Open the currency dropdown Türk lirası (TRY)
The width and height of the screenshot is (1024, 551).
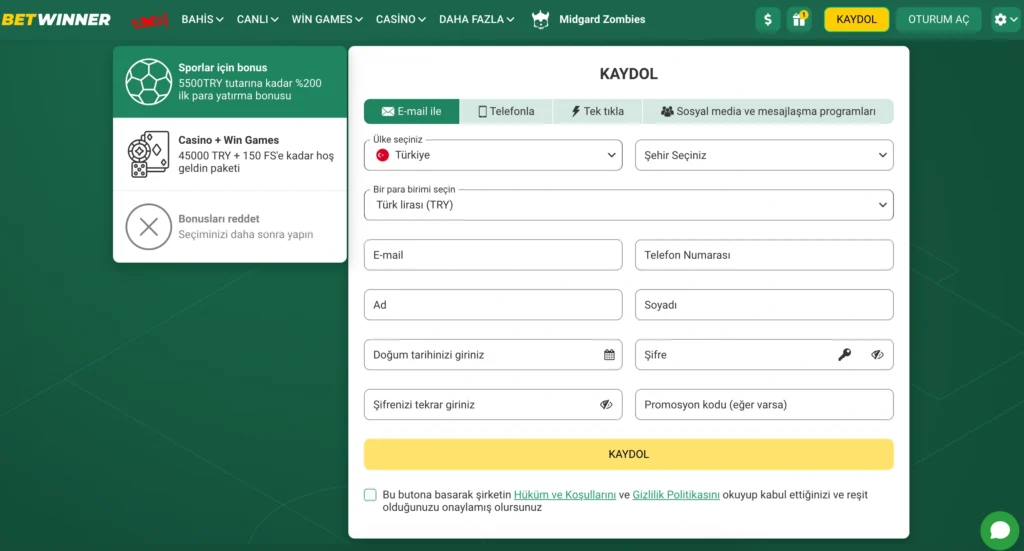tap(628, 205)
